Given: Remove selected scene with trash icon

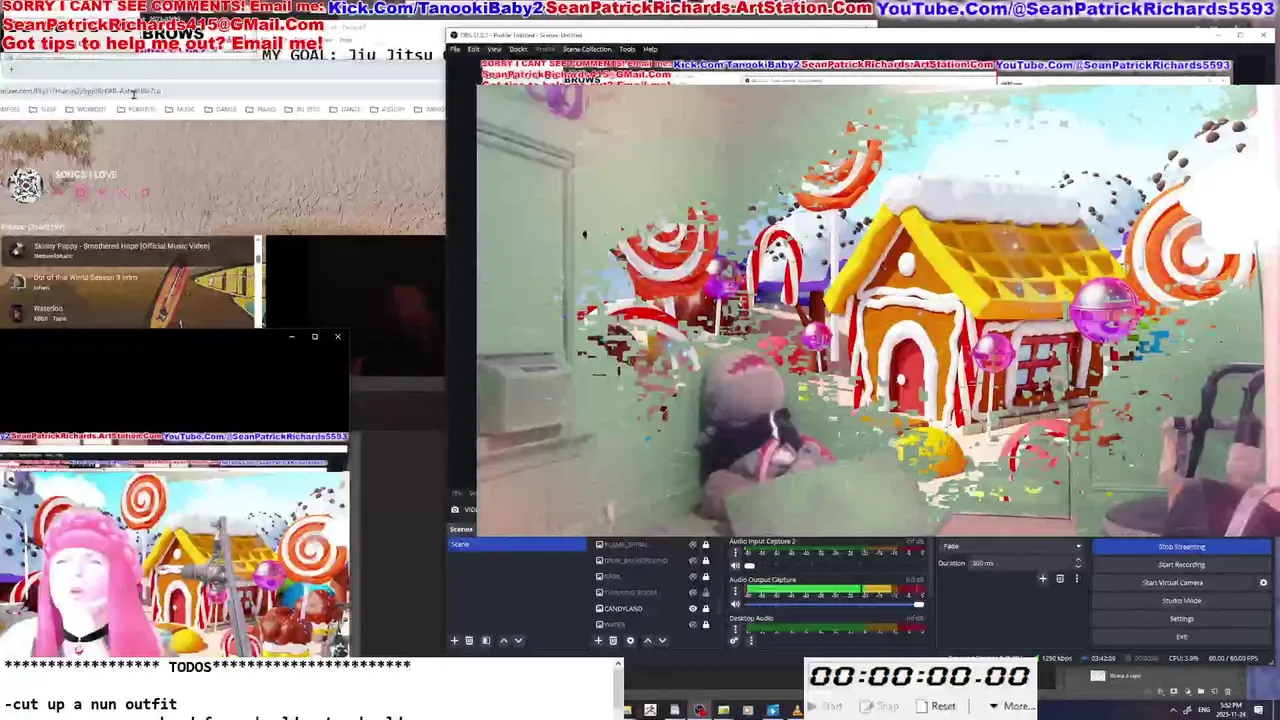Looking at the screenshot, I should click(469, 641).
